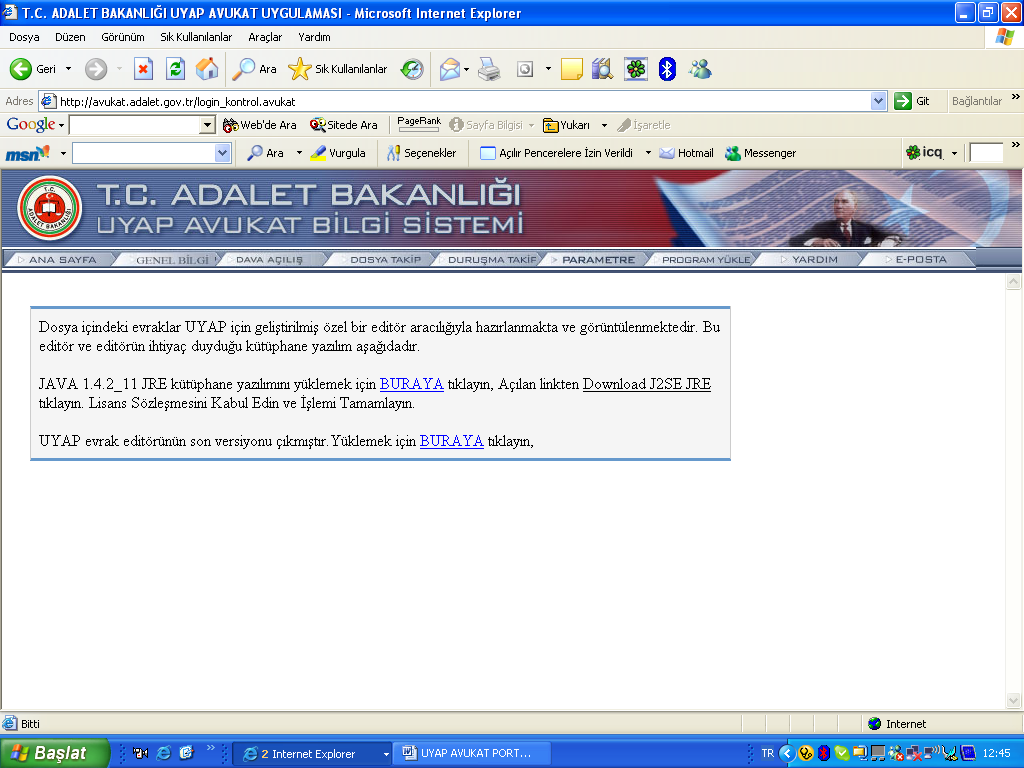Click the Git go button
Image resolution: width=1024 pixels, height=768 pixels.
click(x=912, y=101)
